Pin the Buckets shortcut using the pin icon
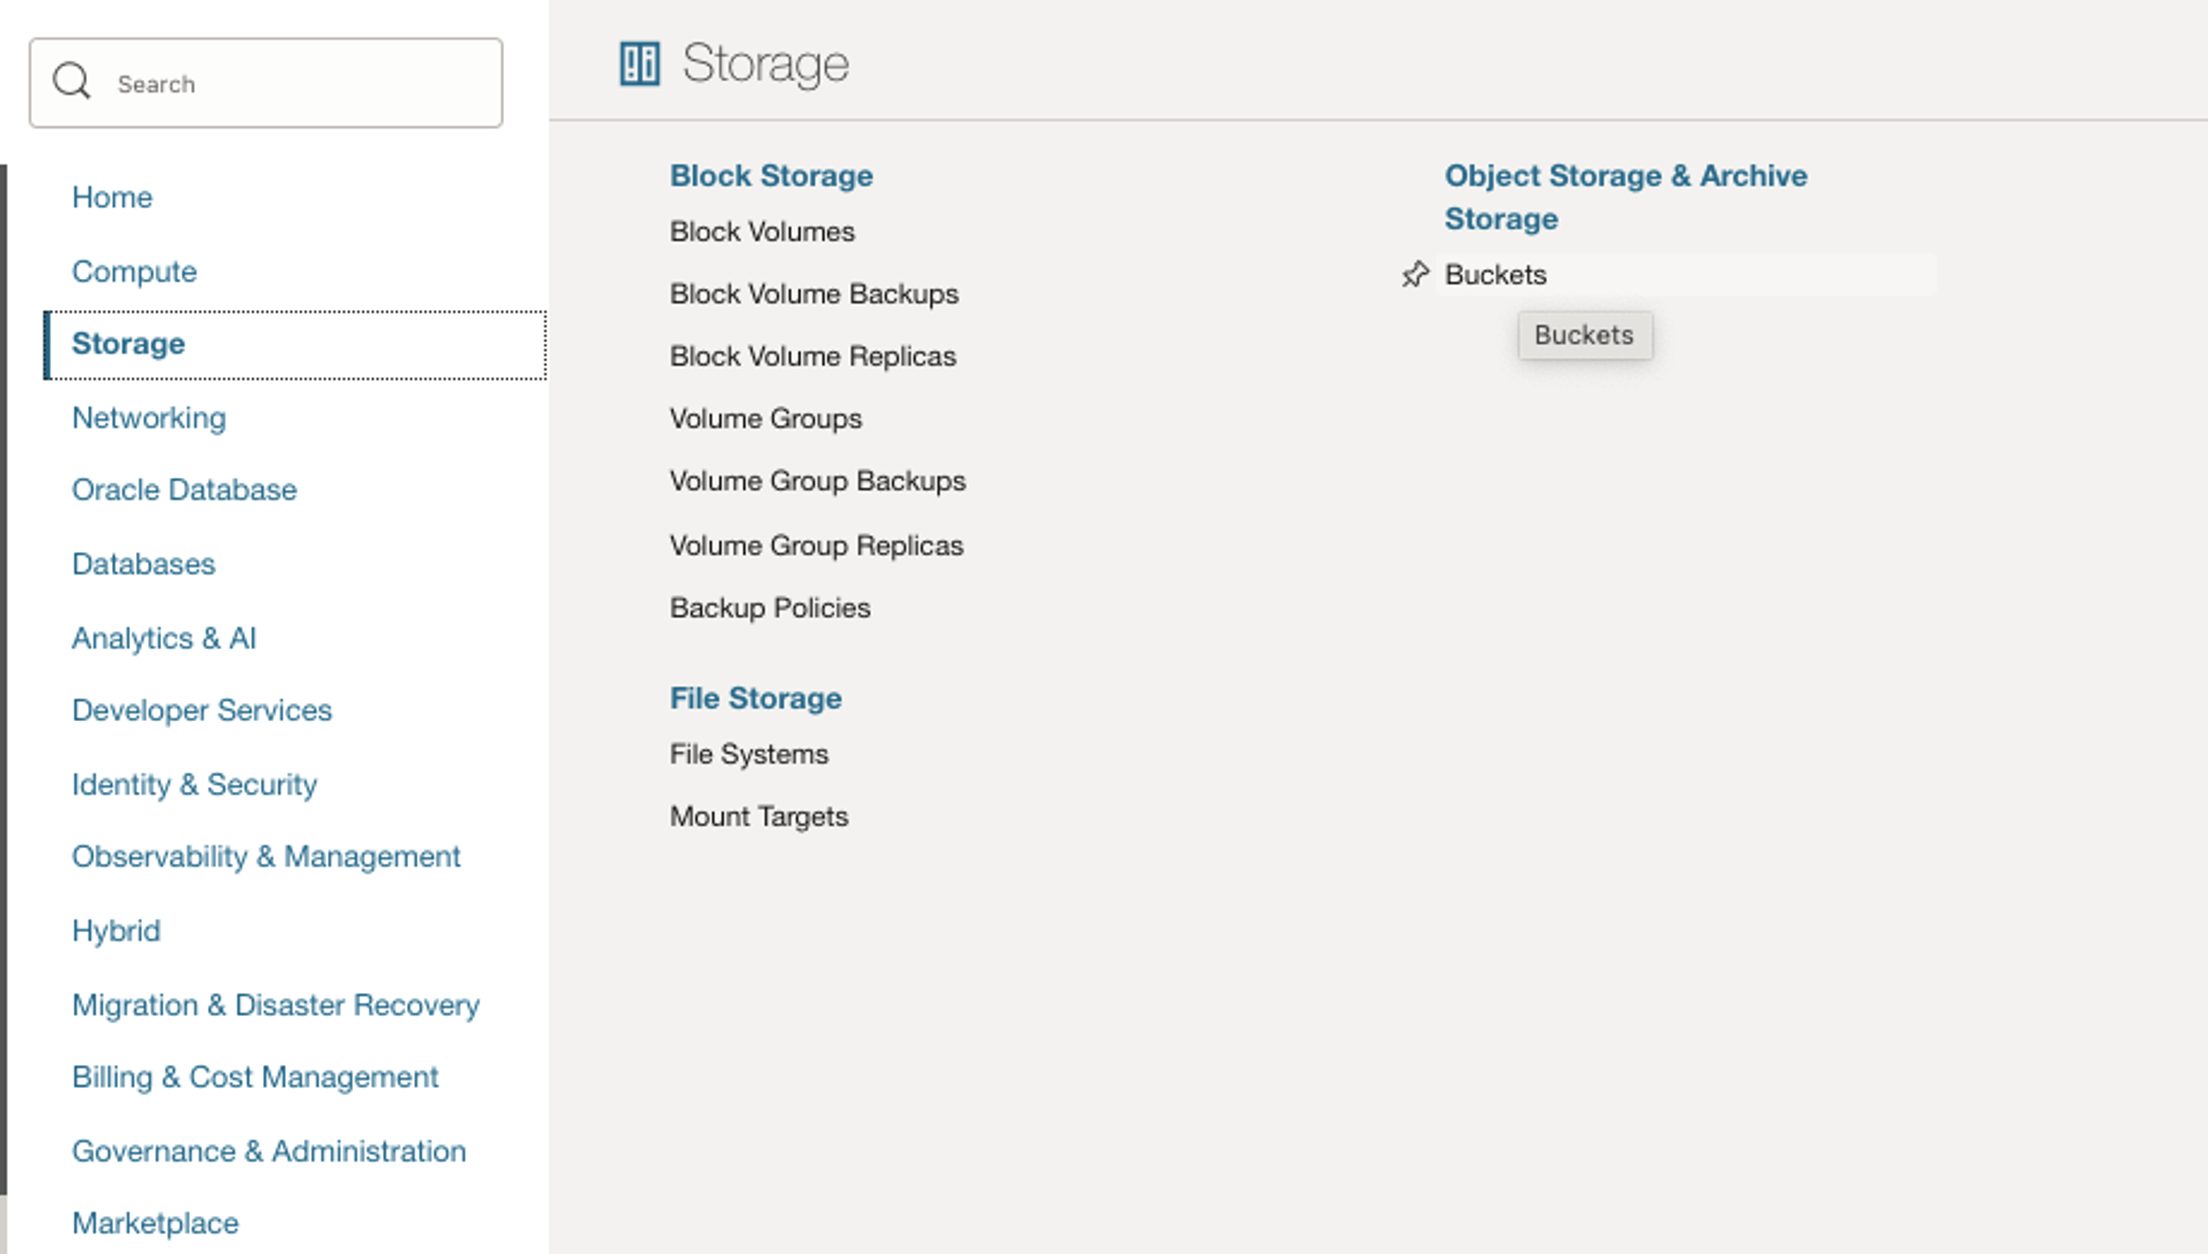The height and width of the screenshot is (1254, 2208). (1417, 274)
